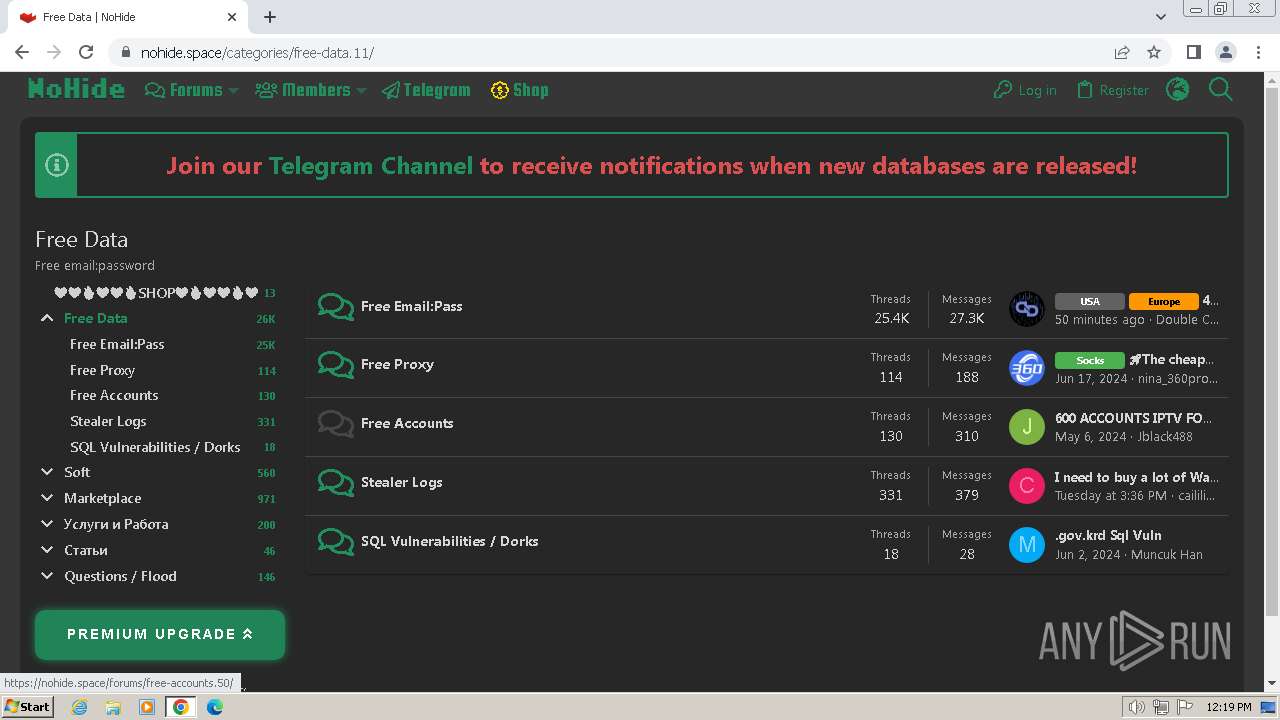This screenshot has height=720, width=1280.
Task: Share this page using the address bar share icon
Action: coord(1122,52)
